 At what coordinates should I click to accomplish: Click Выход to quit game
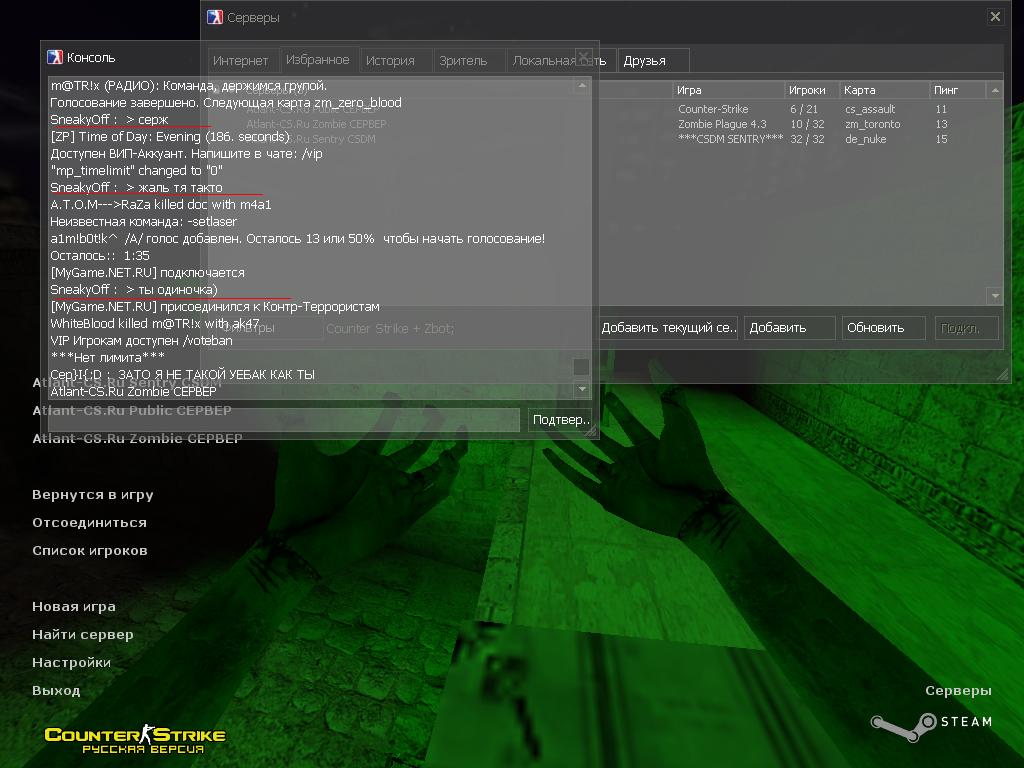pos(56,691)
